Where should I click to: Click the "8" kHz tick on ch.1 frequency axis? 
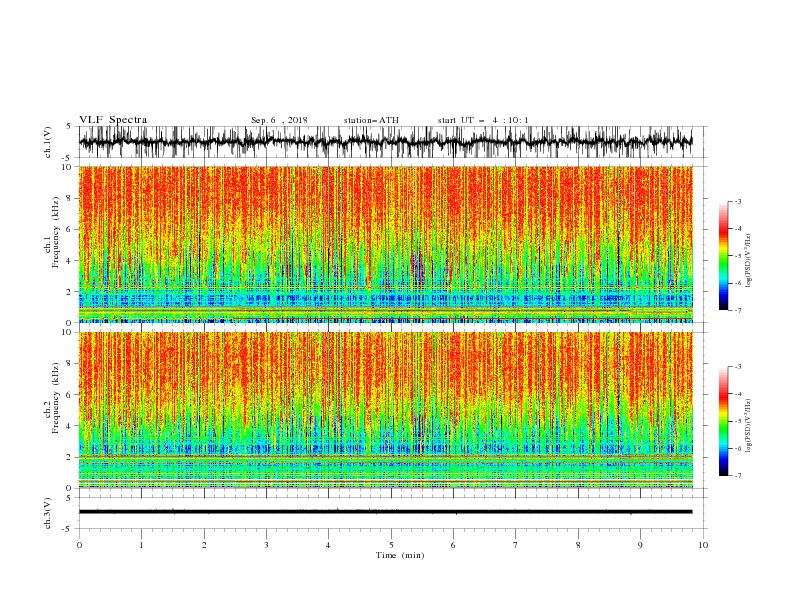pos(70,198)
